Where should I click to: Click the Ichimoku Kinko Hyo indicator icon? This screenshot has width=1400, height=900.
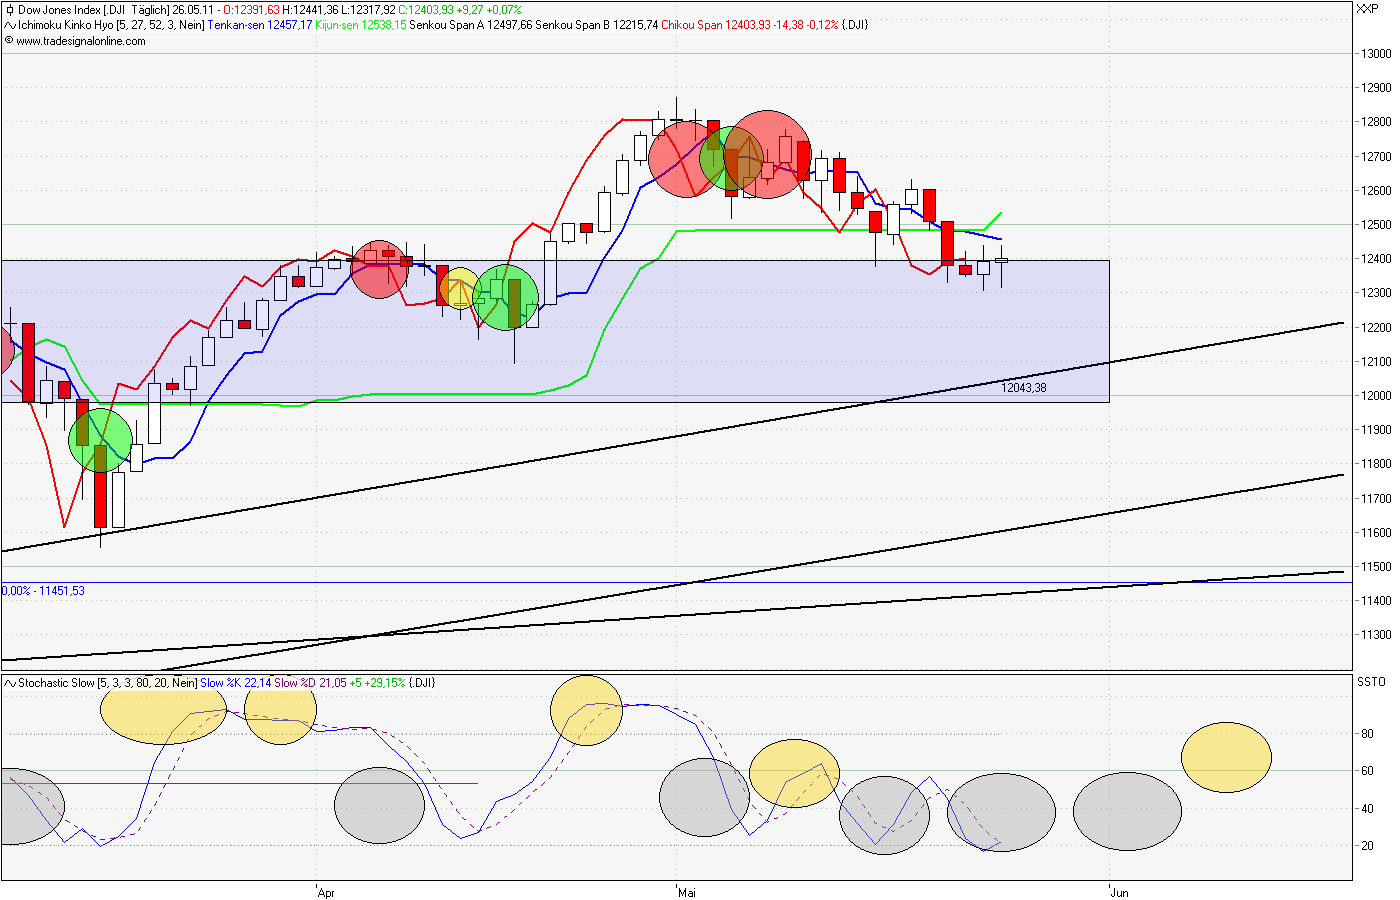[x=8, y=24]
